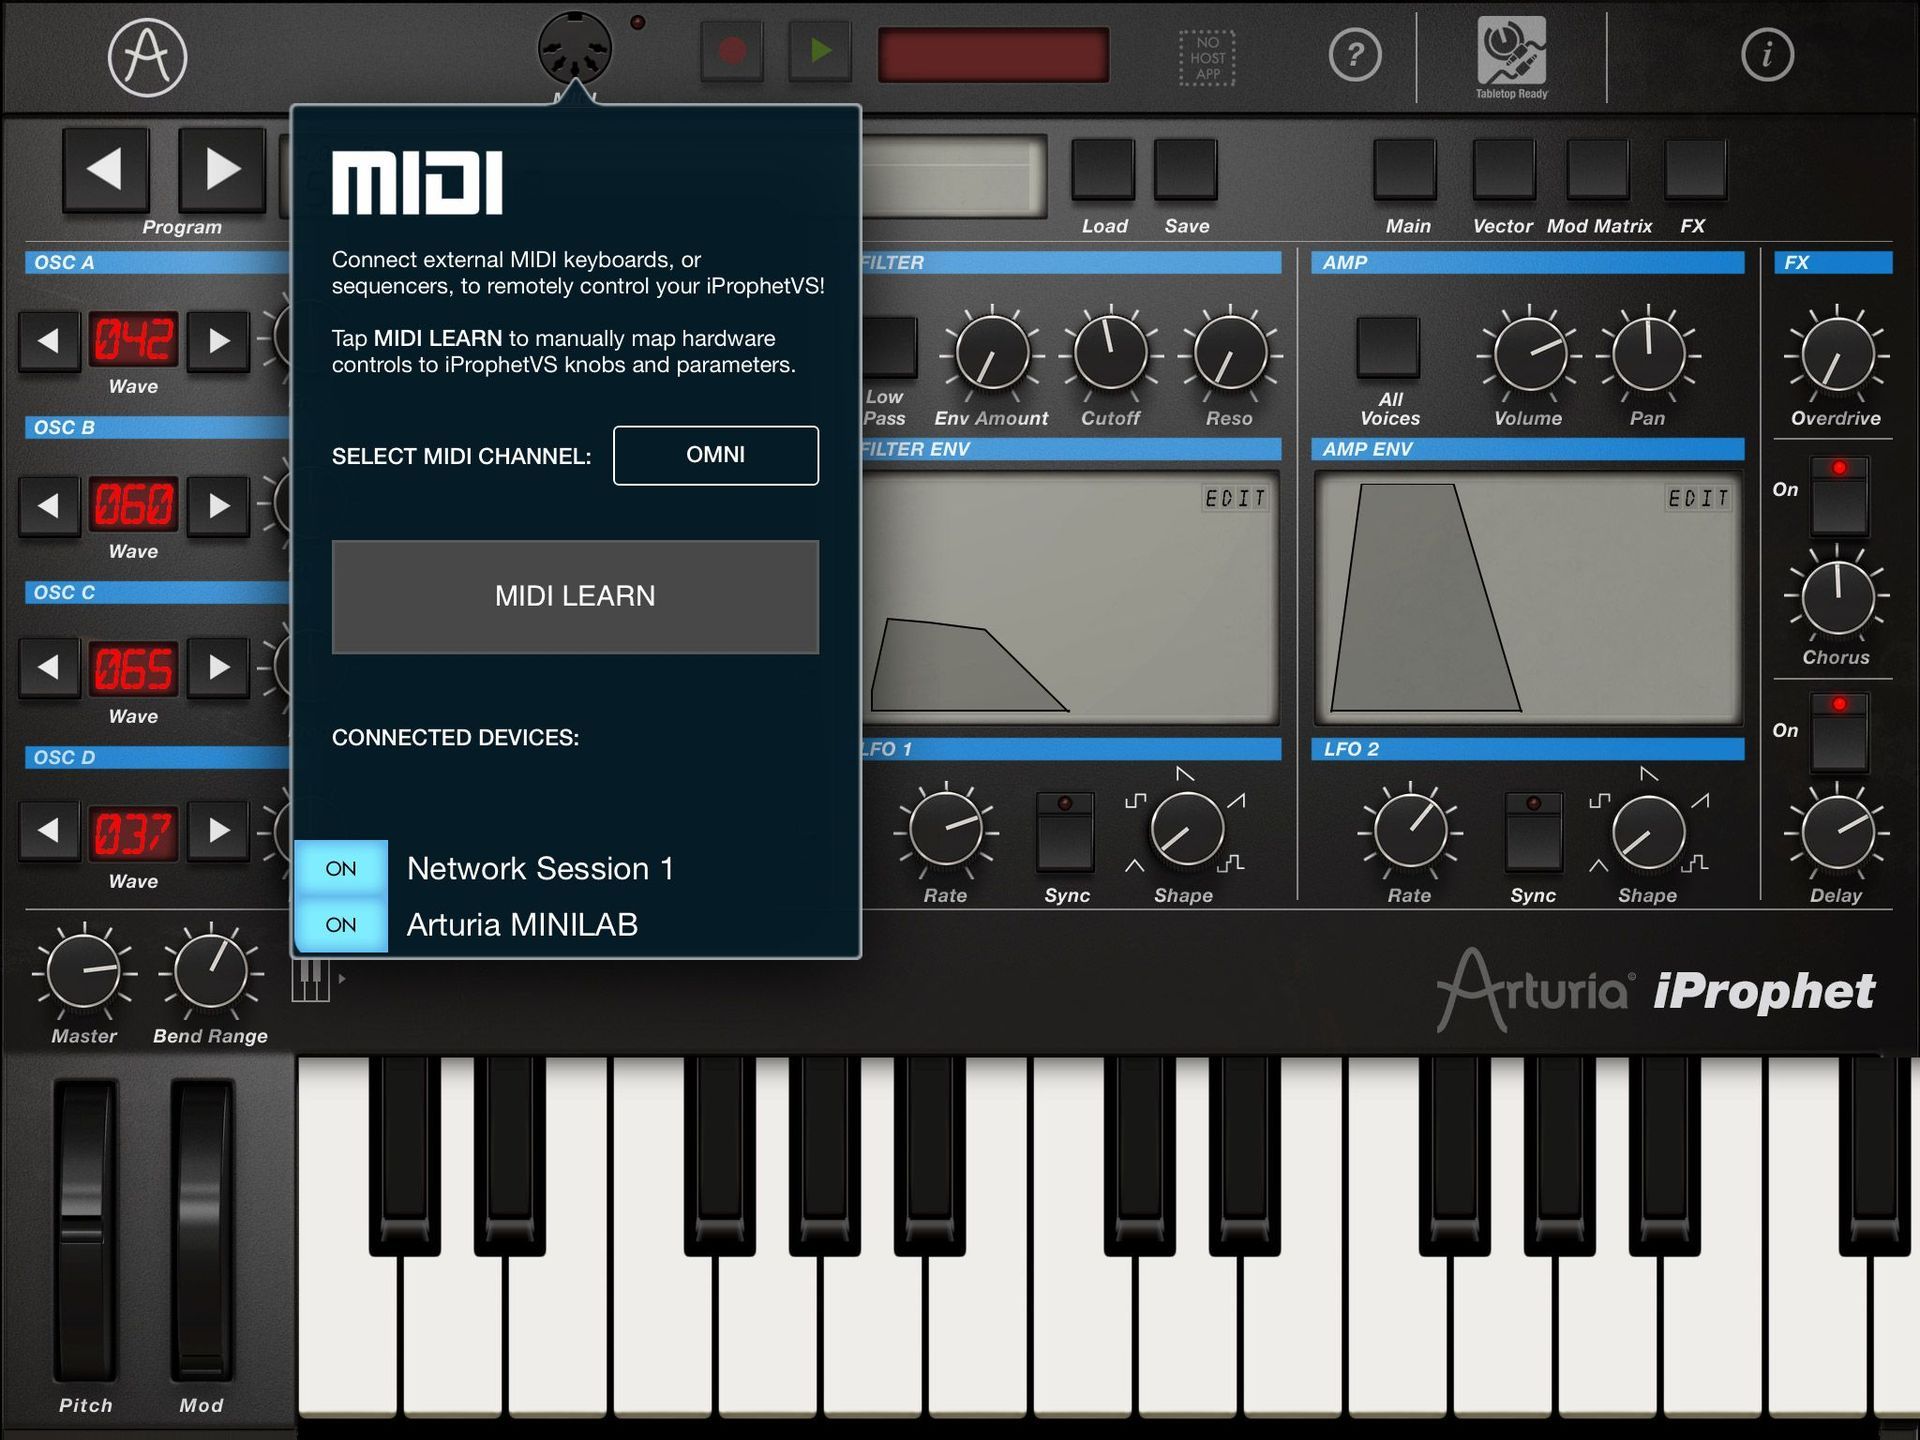Switch to the Main page
Image resolution: width=1920 pixels, height=1440 pixels.
pos(1405,170)
